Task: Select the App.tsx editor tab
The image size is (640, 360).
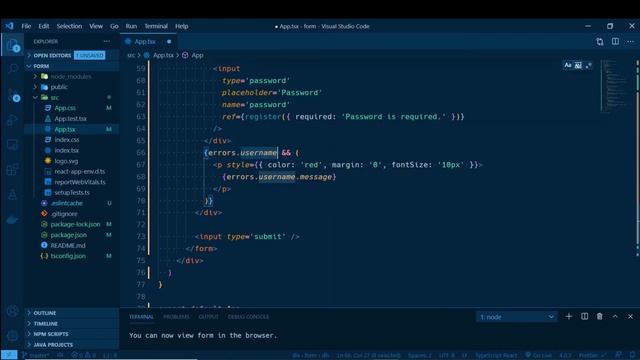Action: (x=149, y=42)
